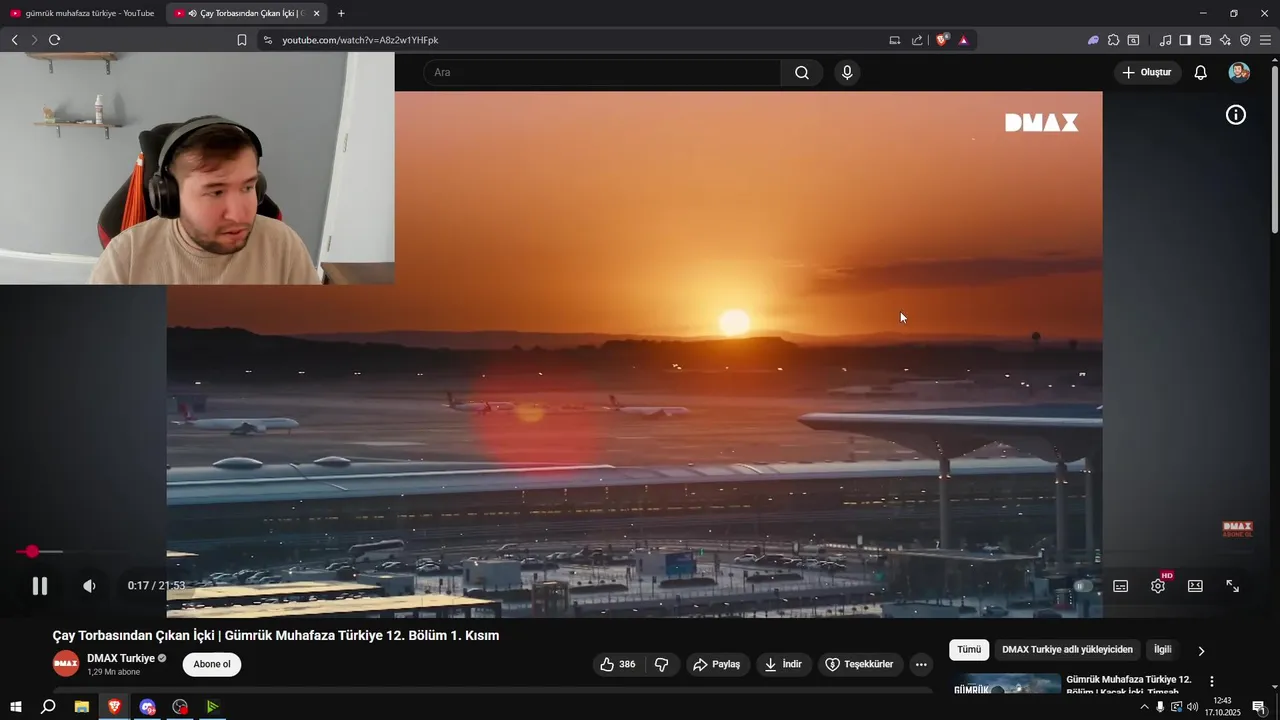Close the 'Çay Torbasından Çıkan İçki' tab
Image resolution: width=1280 pixels, height=720 pixels.
[x=317, y=13]
